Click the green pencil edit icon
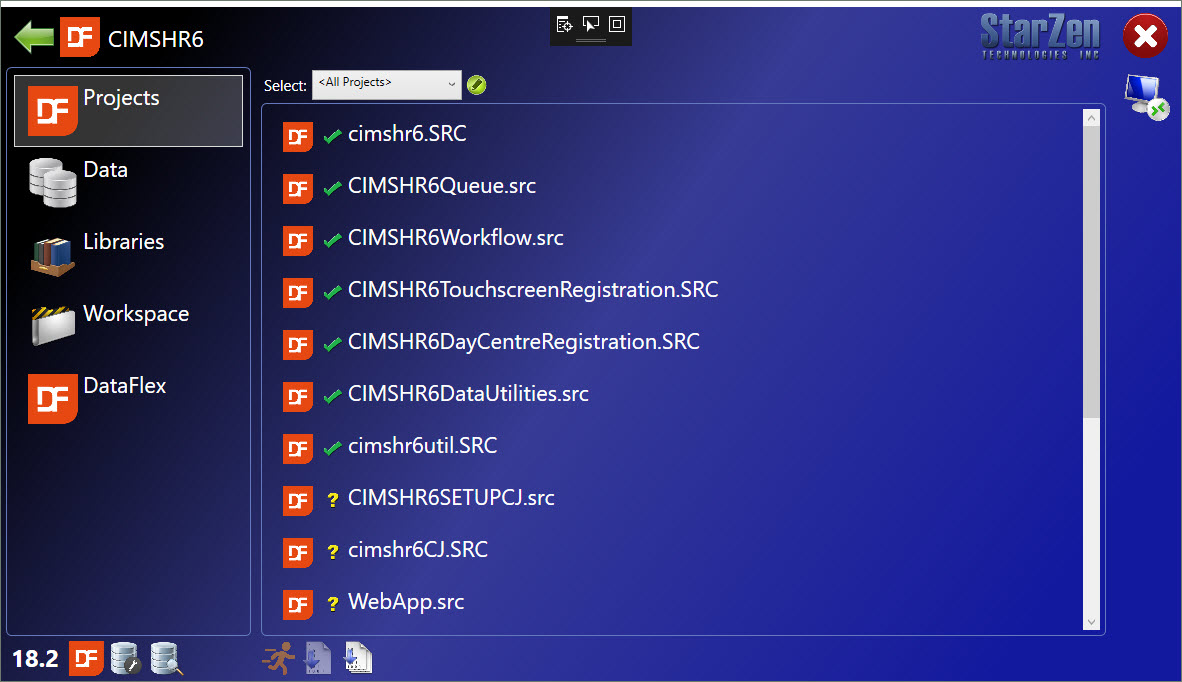 (x=476, y=85)
